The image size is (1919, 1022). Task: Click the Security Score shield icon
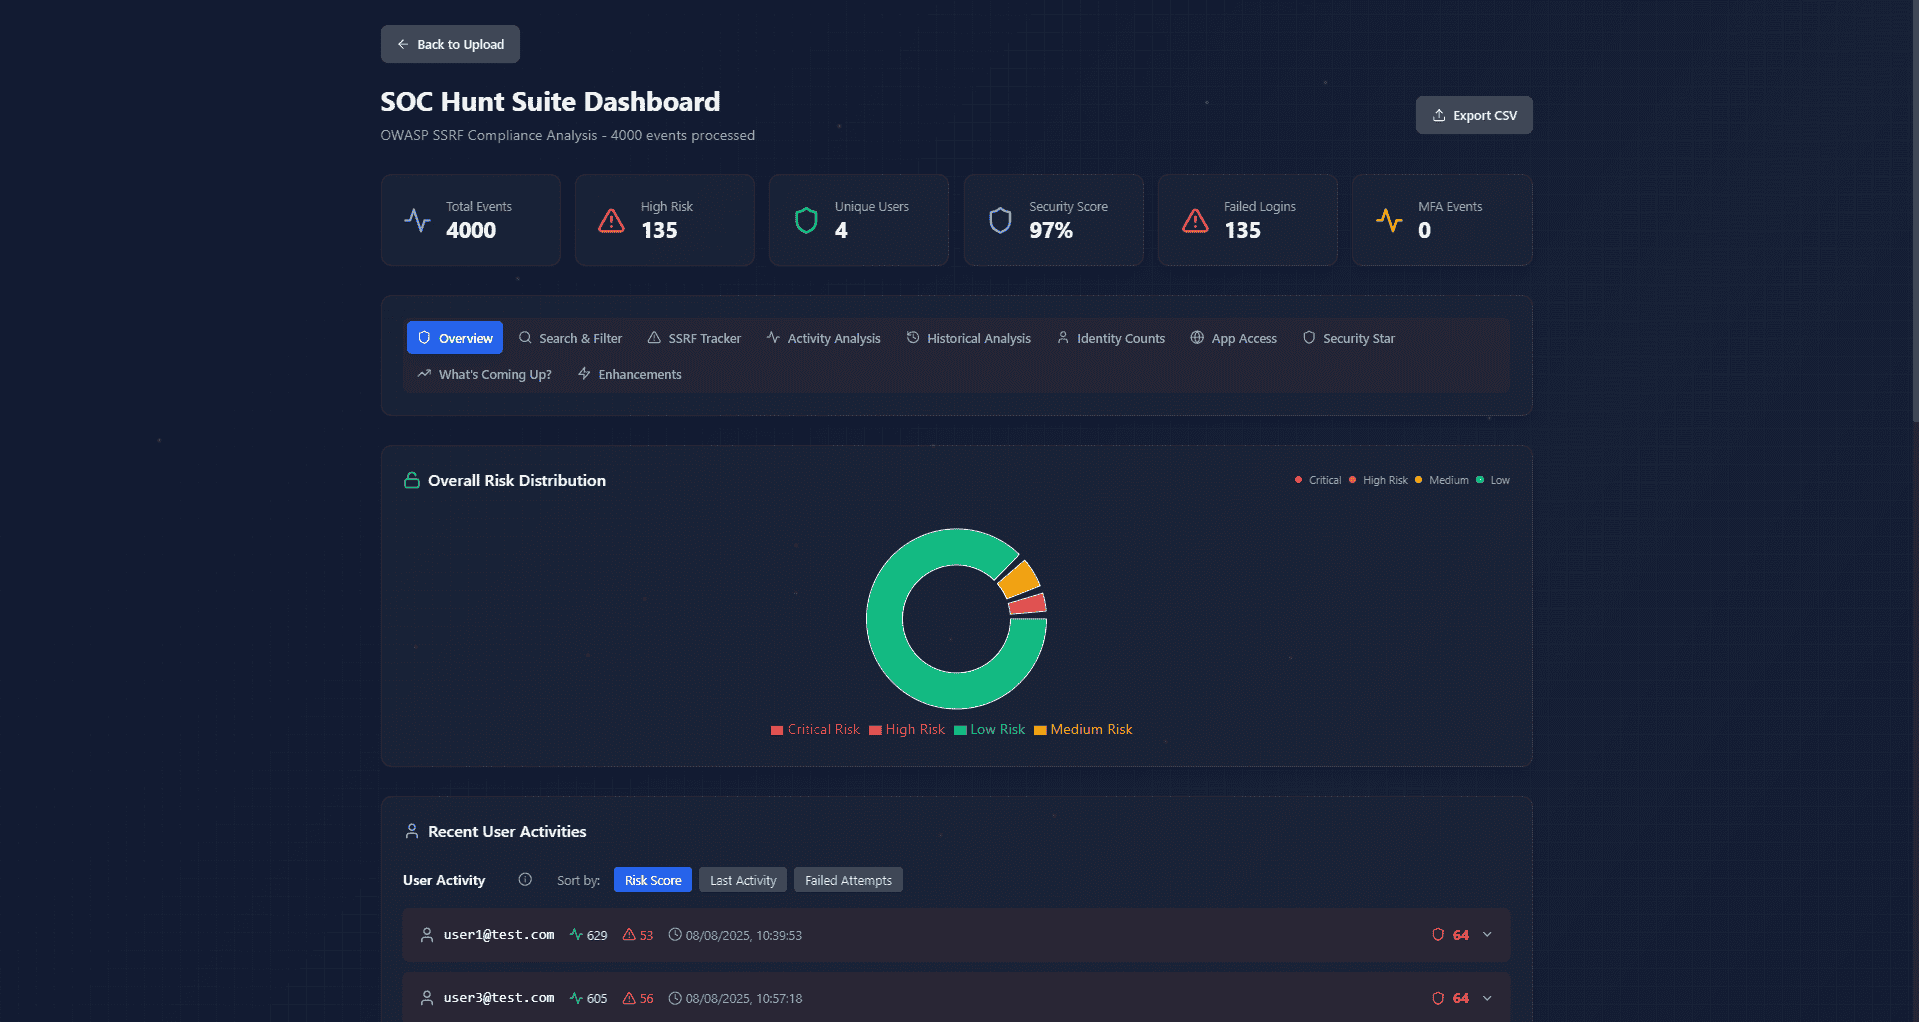[x=1000, y=220]
